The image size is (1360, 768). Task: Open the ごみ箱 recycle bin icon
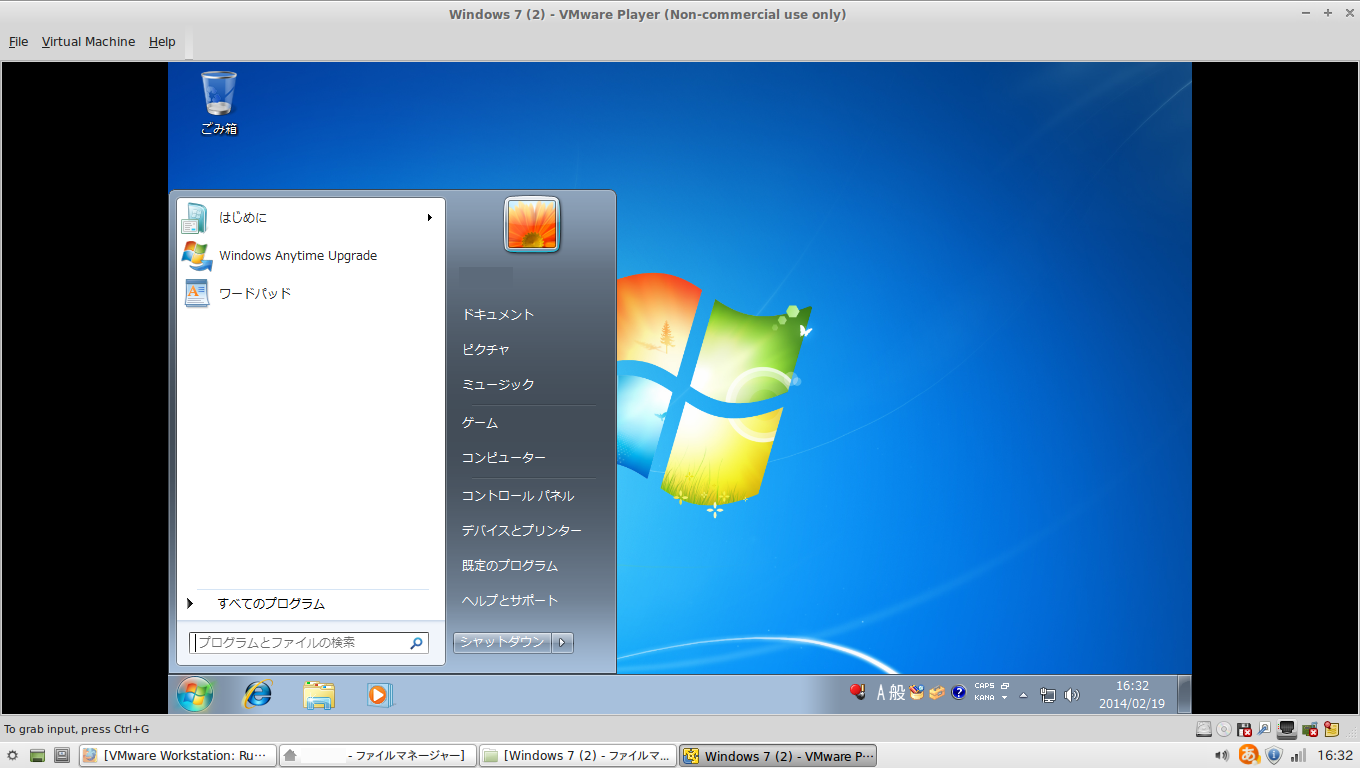point(219,102)
